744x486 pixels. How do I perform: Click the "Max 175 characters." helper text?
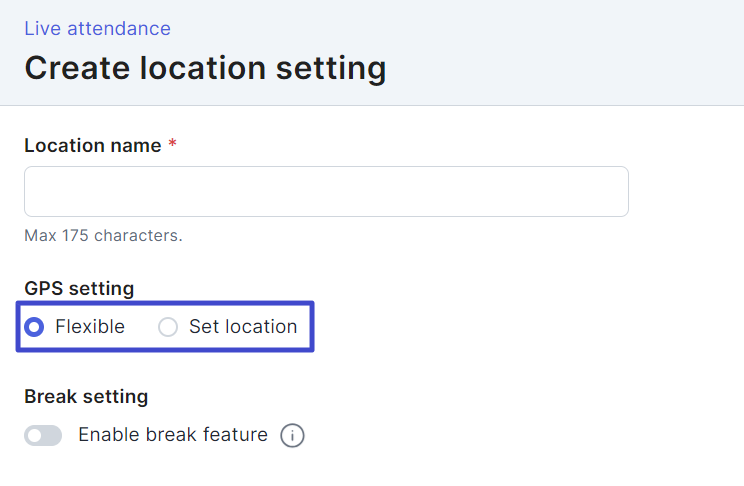[103, 236]
